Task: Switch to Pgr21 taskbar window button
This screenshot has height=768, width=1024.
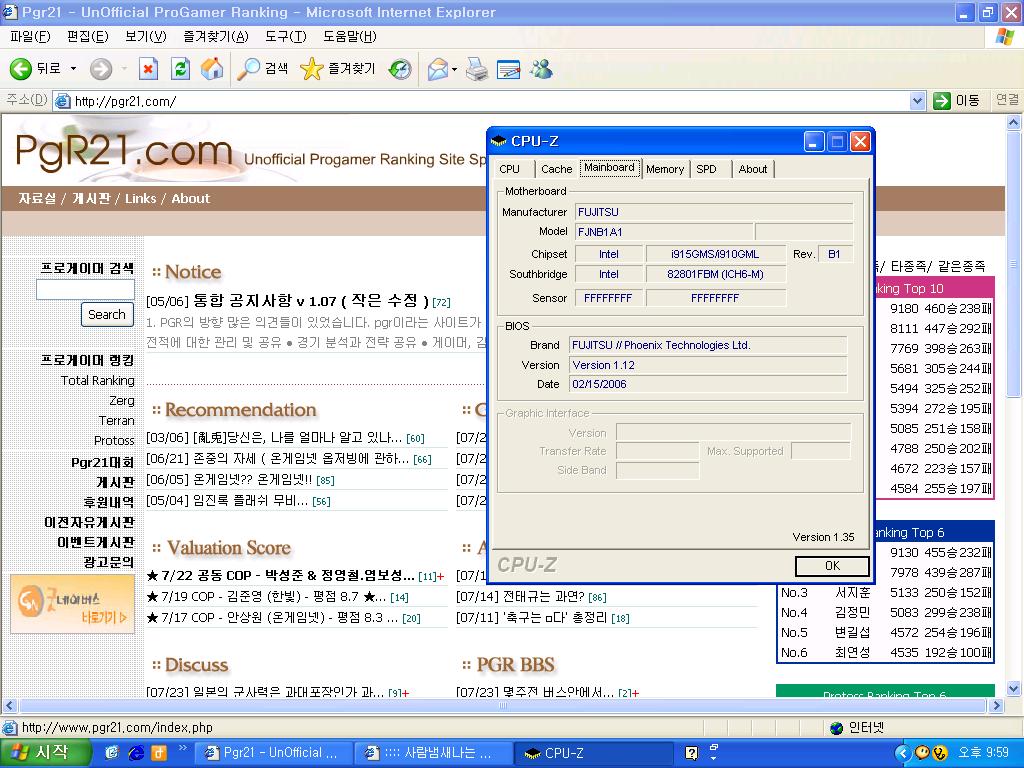Action: coord(272,753)
